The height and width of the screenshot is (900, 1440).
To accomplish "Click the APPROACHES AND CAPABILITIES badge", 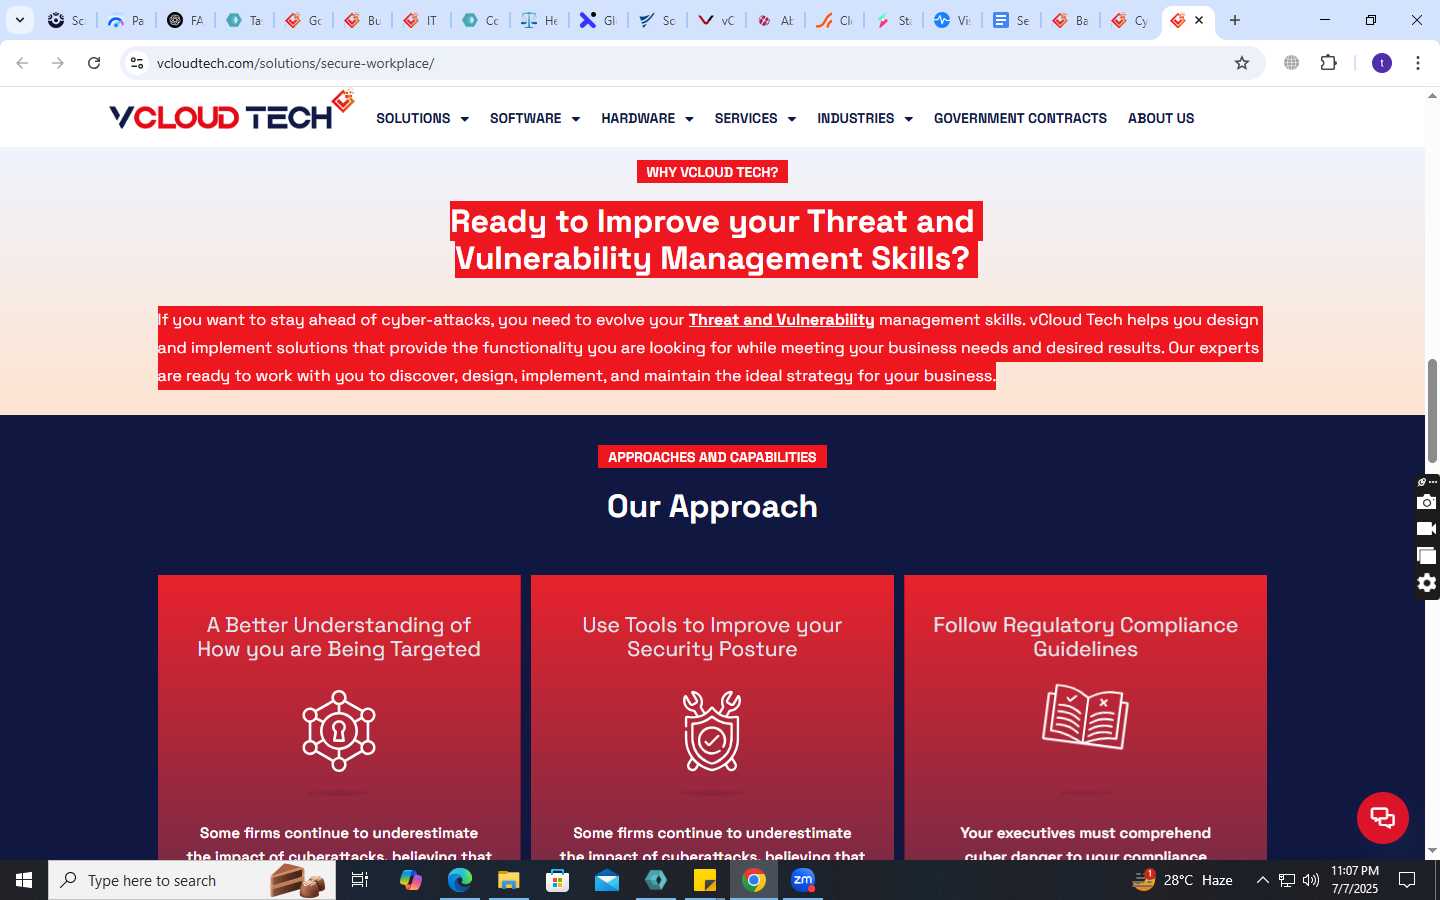I will click(712, 457).
